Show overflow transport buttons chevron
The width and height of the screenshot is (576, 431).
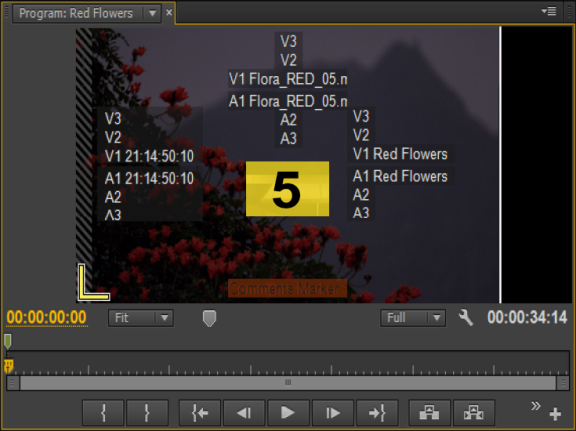coord(536,406)
